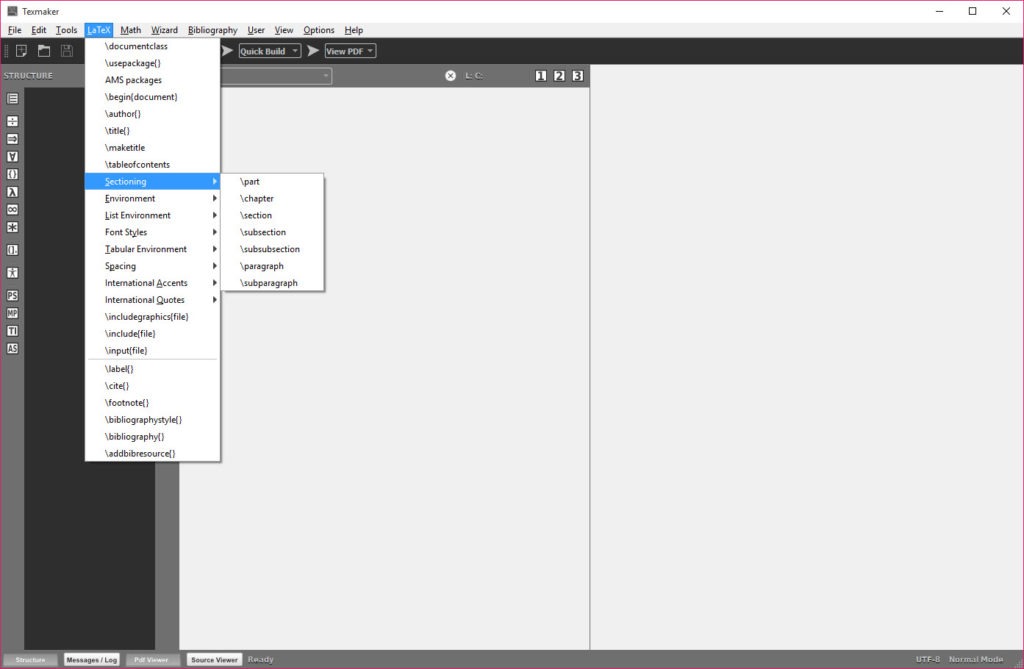
Task: Expand the International Quotes submenu
Action: pos(153,301)
